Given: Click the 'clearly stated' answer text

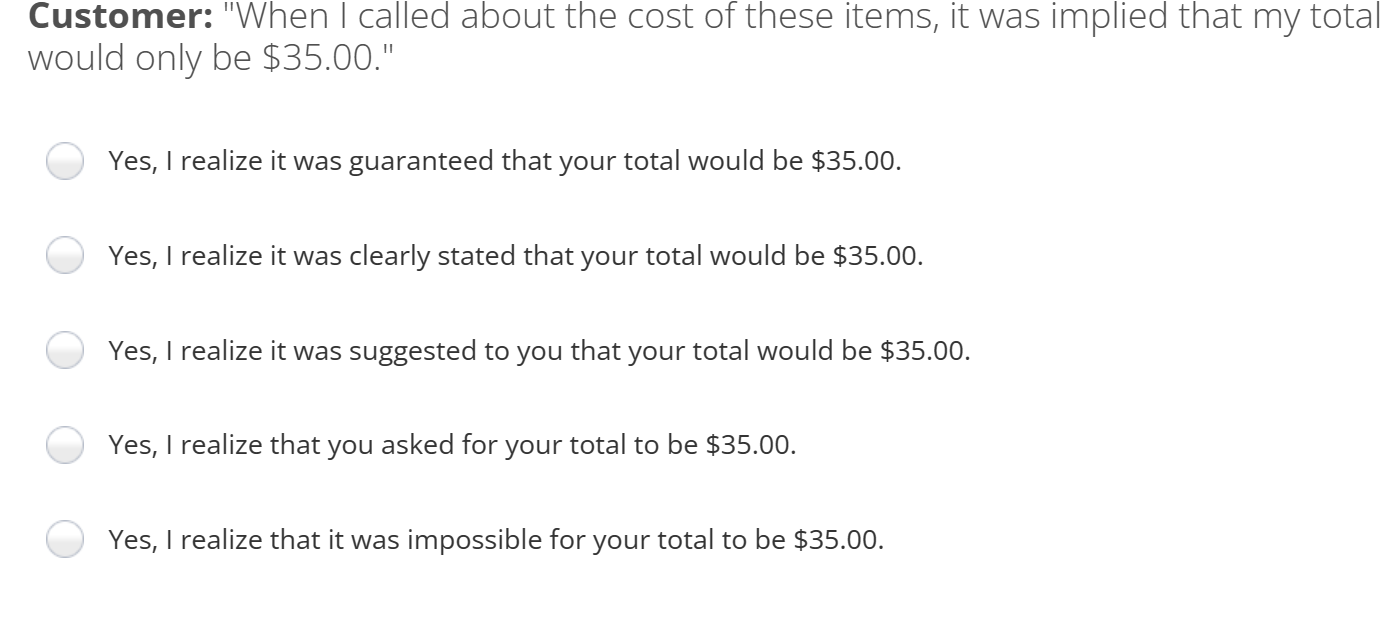Looking at the screenshot, I should [x=516, y=257].
